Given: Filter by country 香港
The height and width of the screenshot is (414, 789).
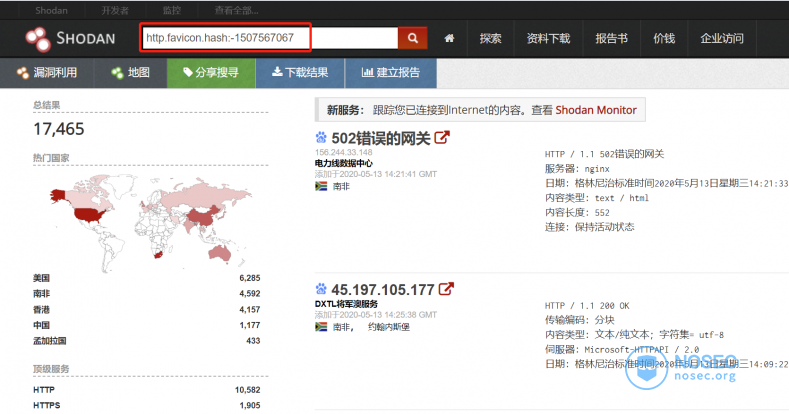Looking at the screenshot, I should [x=41, y=309].
